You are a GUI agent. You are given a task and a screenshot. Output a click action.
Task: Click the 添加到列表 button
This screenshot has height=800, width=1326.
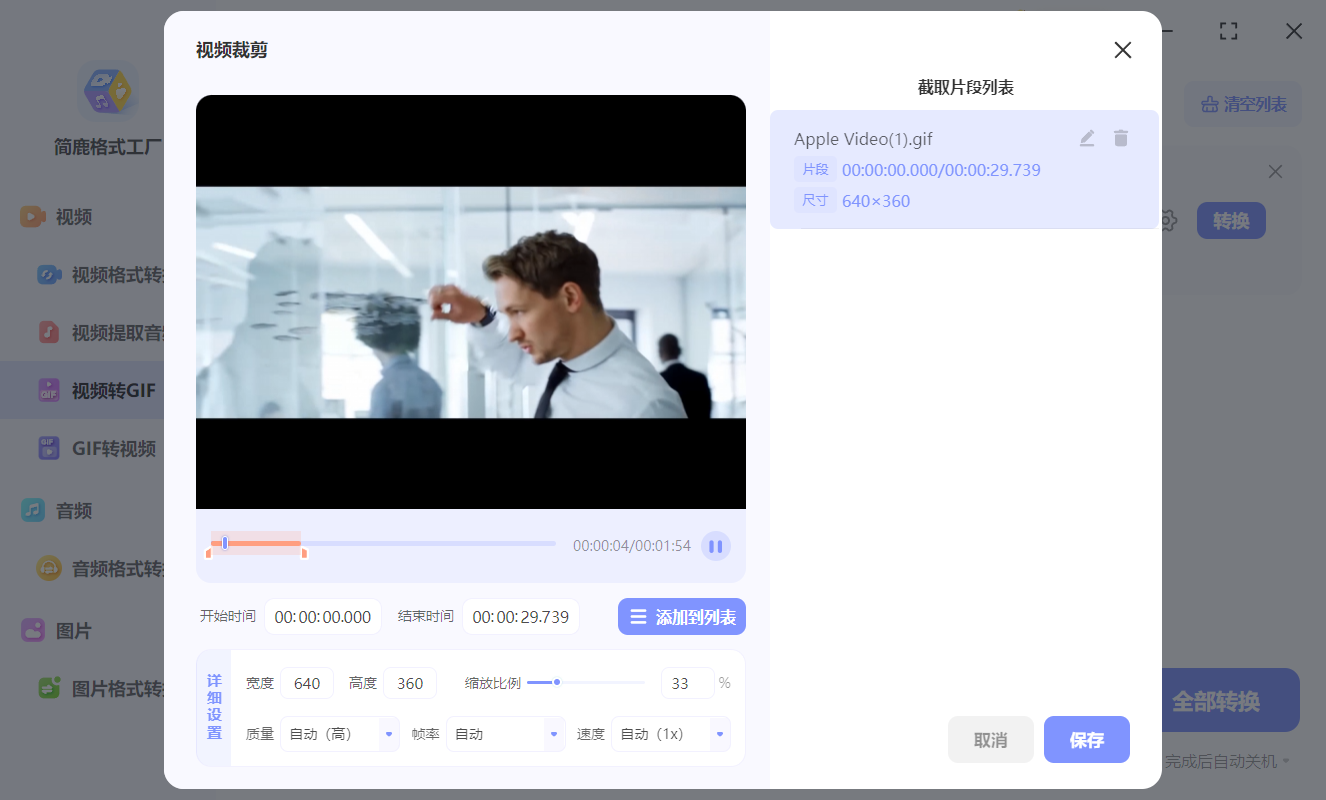681,616
